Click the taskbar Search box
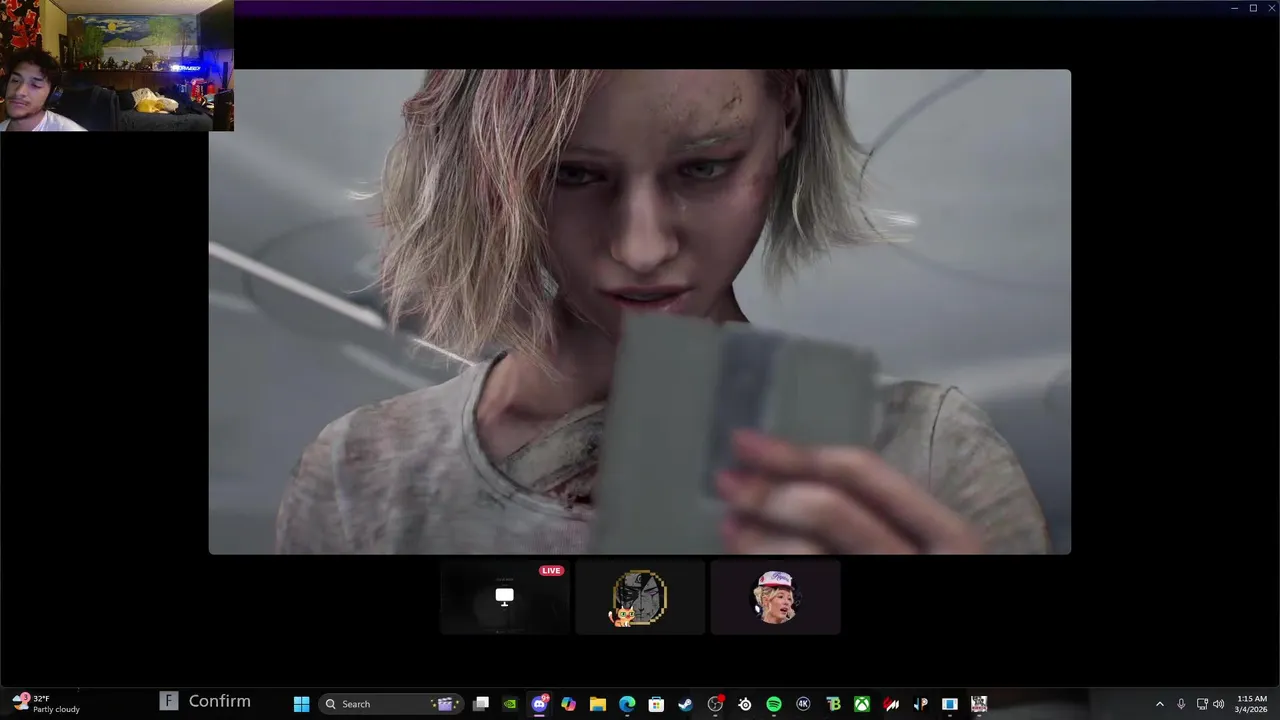Image resolution: width=1280 pixels, height=720 pixels. point(391,704)
